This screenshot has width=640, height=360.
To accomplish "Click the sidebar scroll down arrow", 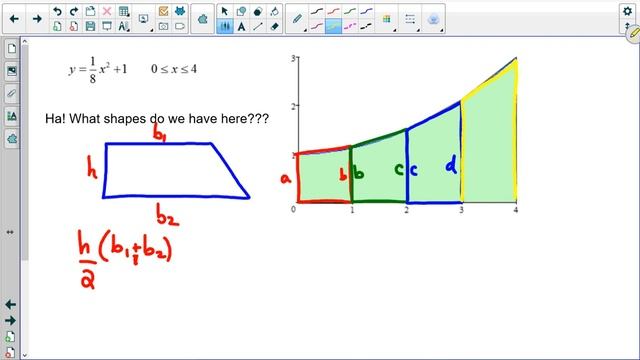I will pyautogui.click(x=25, y=356).
